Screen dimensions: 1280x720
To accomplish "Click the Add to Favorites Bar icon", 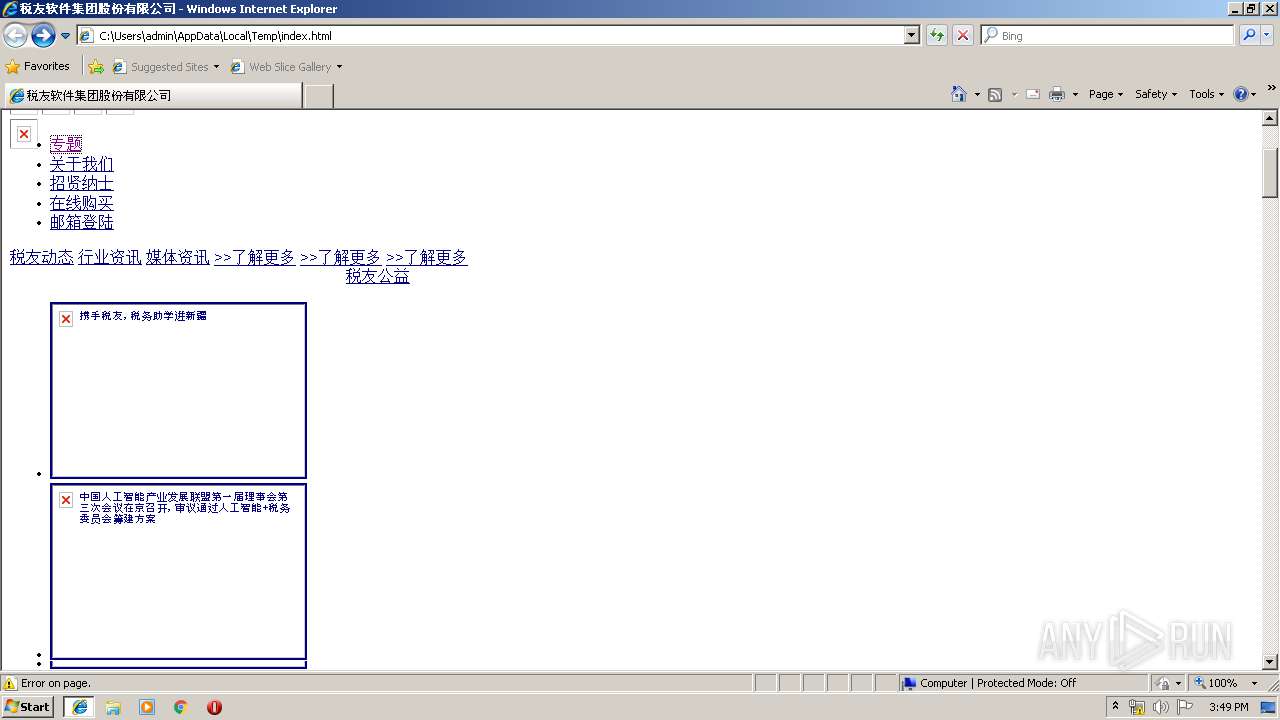I will 96,67.
